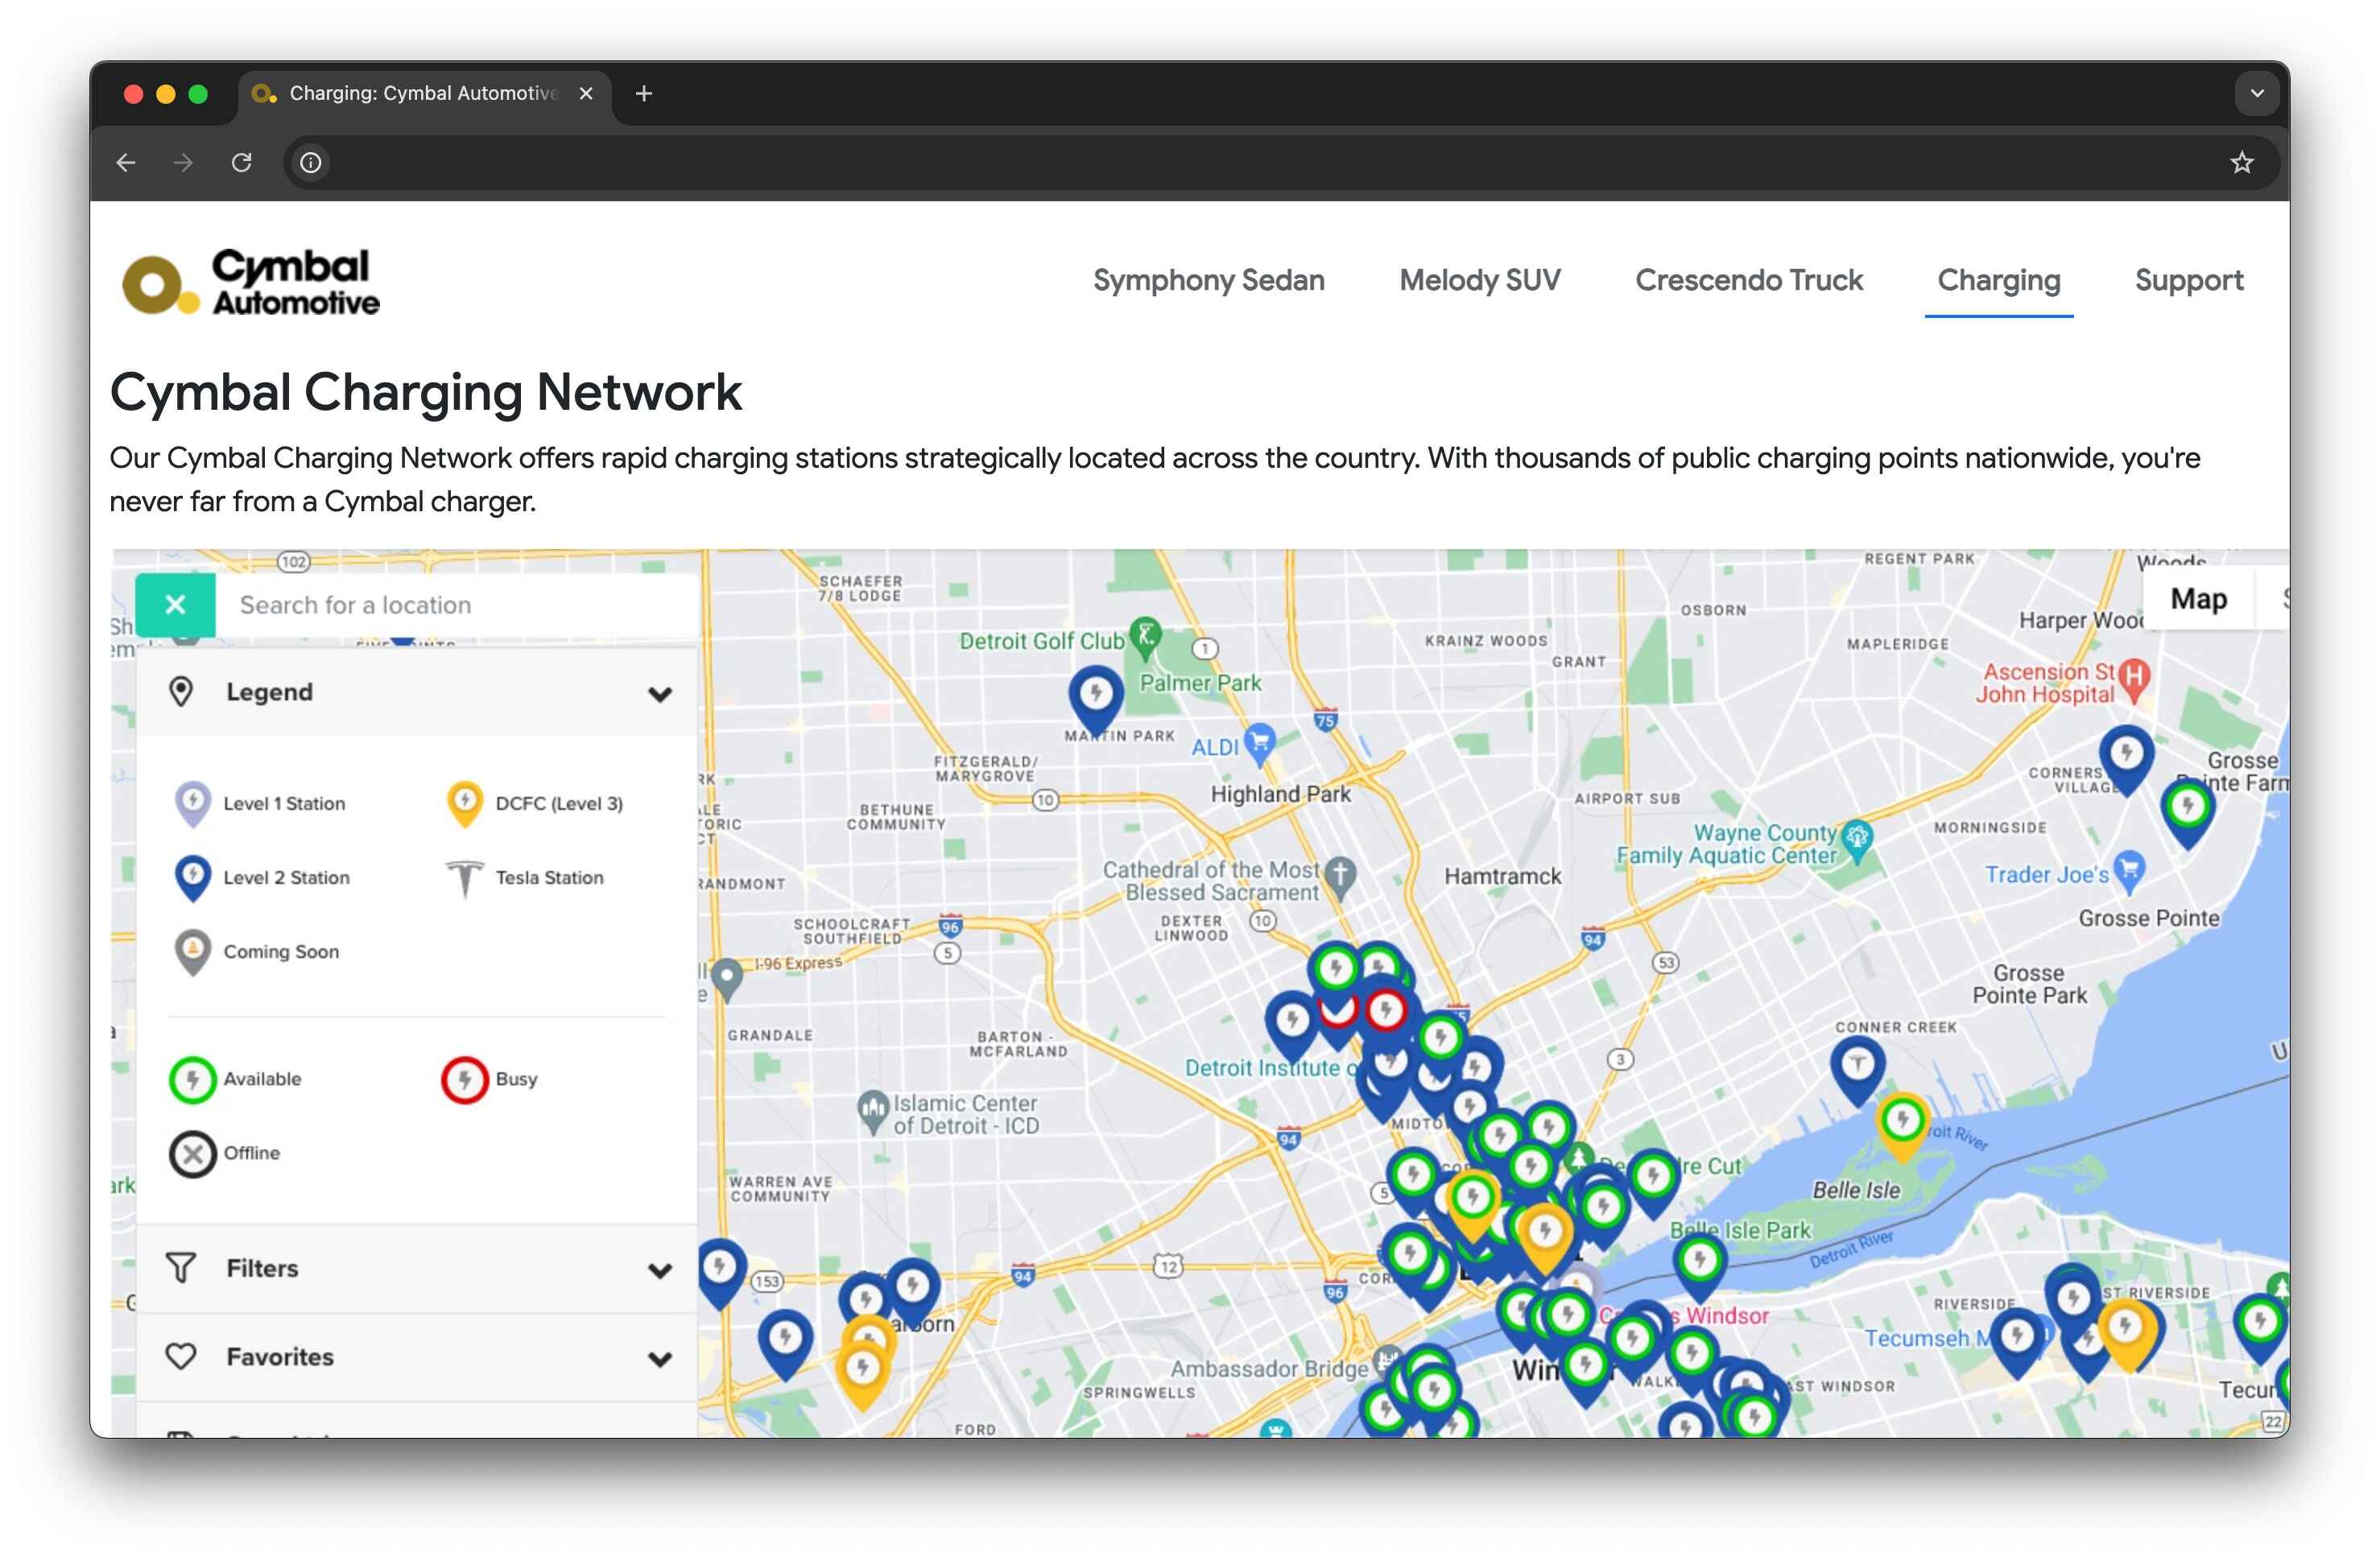This screenshot has height=1557, width=2380.
Task: Open the Symphony Sedan page
Action: 1208,280
